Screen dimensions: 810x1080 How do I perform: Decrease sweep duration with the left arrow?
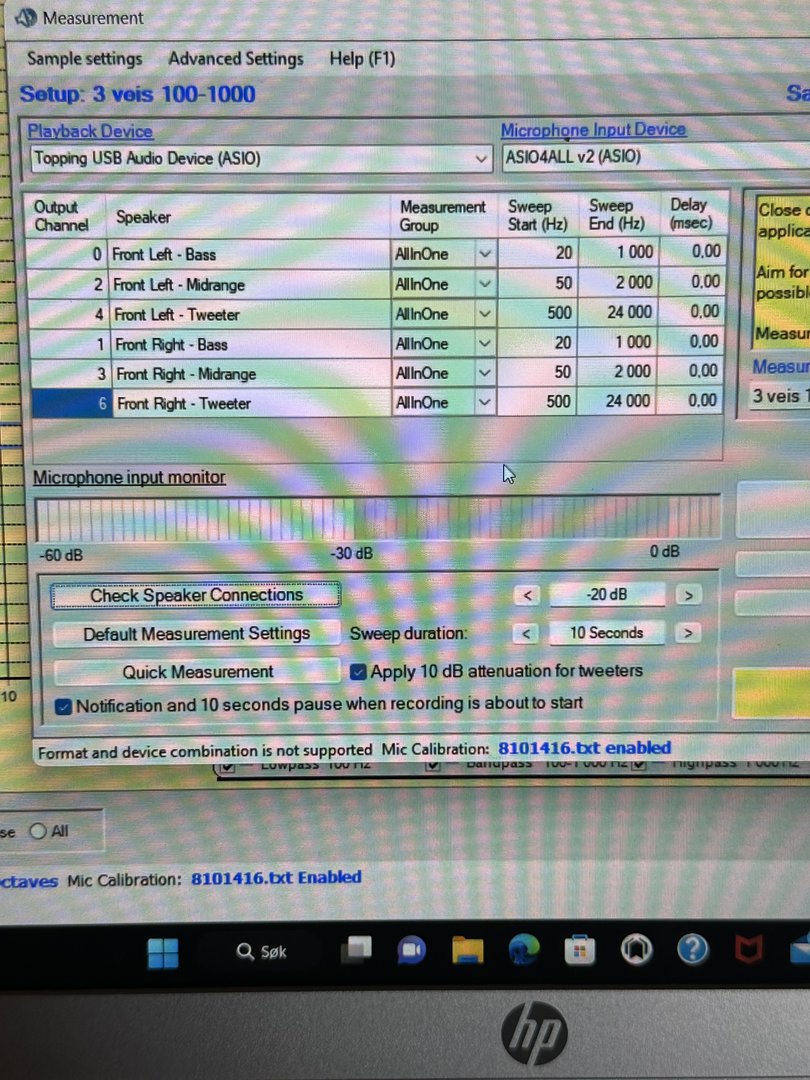(526, 633)
